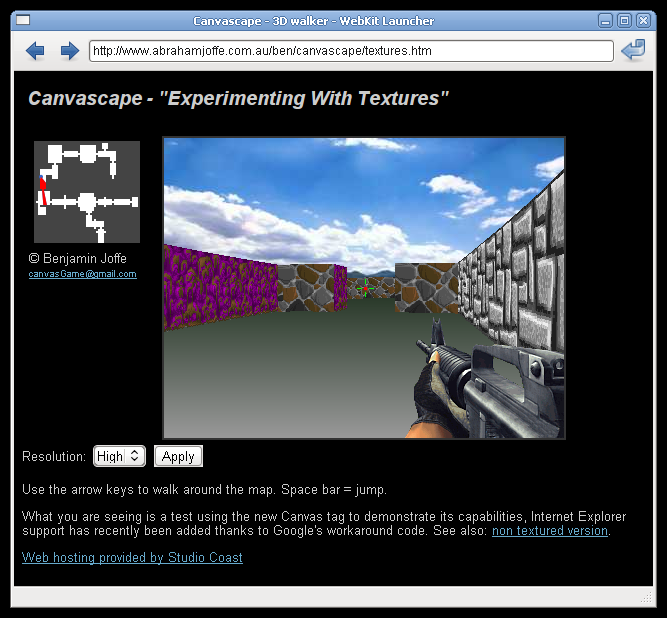Click the go/enter arrow beside the URL bar
667x618 pixels.
(633, 50)
